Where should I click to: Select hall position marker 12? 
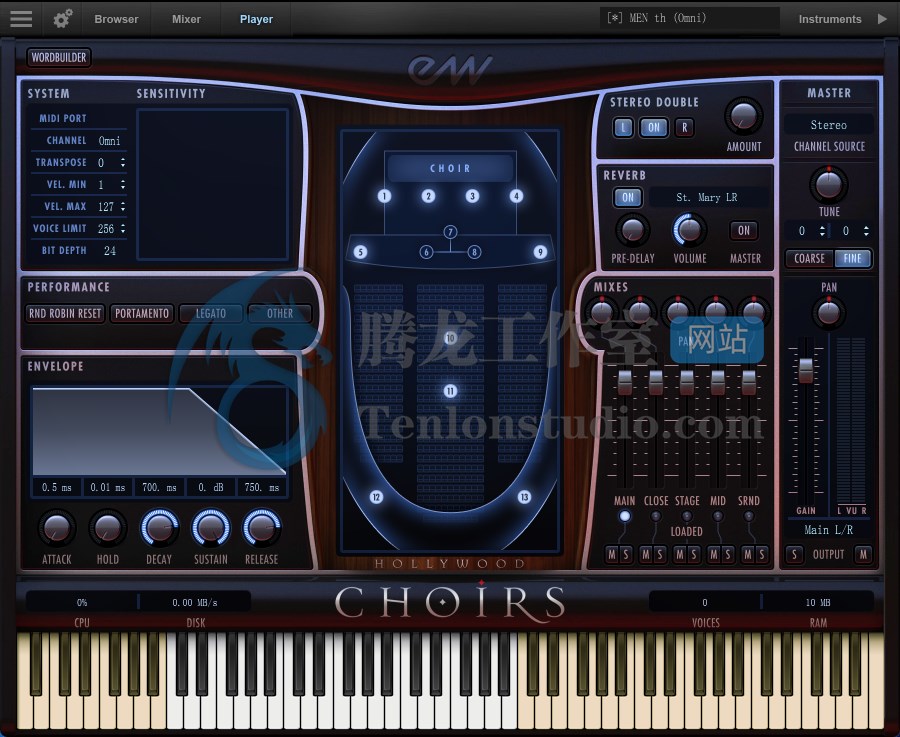click(376, 497)
